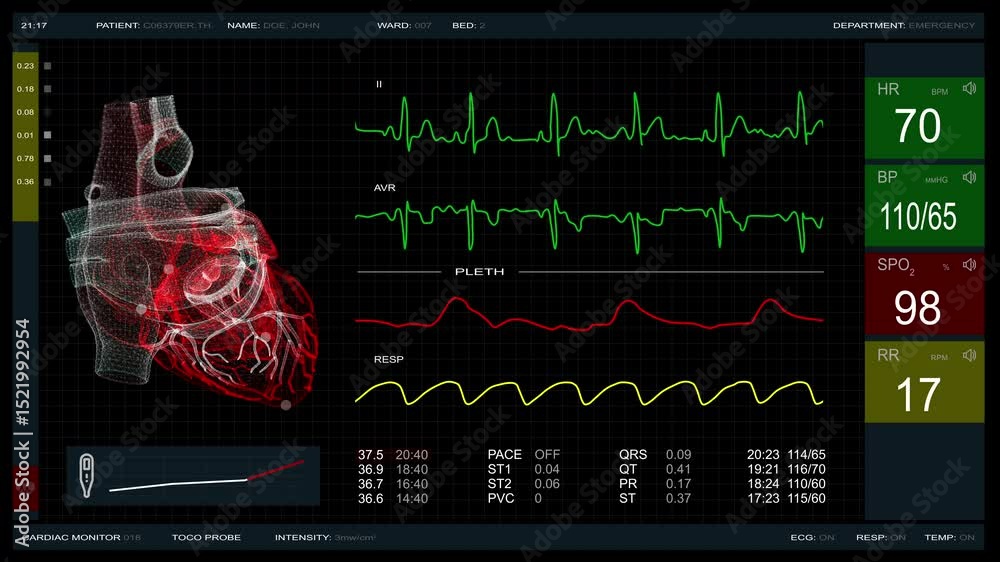Toggle the square next to 0.23
The width and height of the screenshot is (1000, 562).
coord(47,66)
